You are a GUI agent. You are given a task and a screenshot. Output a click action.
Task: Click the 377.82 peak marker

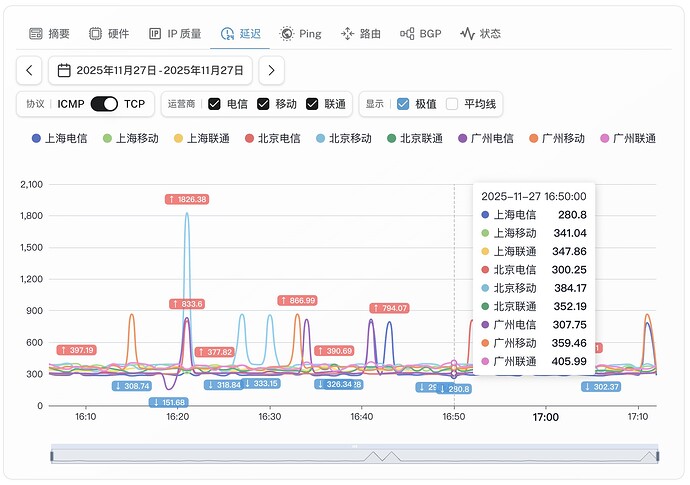[215, 352]
